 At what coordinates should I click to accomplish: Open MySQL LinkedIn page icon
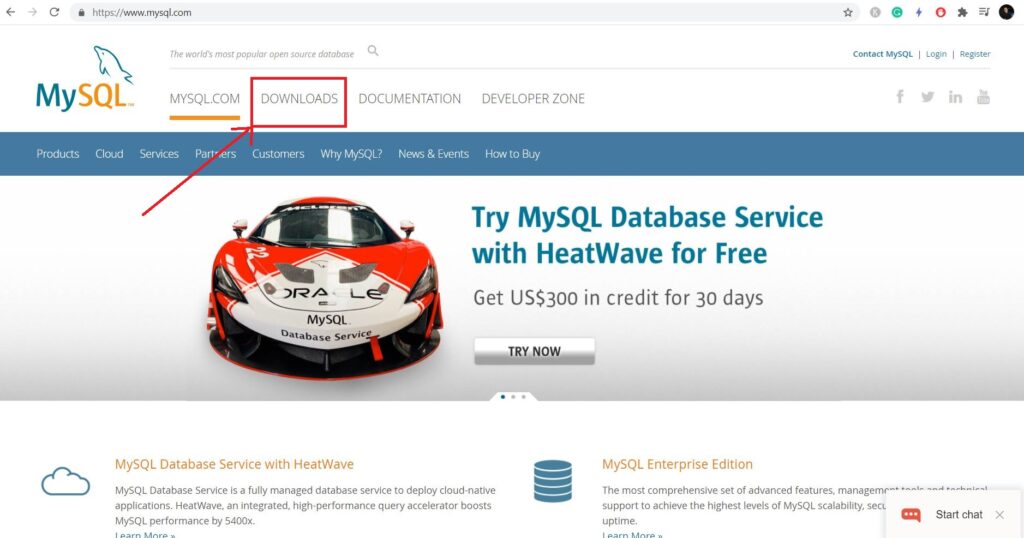click(955, 97)
